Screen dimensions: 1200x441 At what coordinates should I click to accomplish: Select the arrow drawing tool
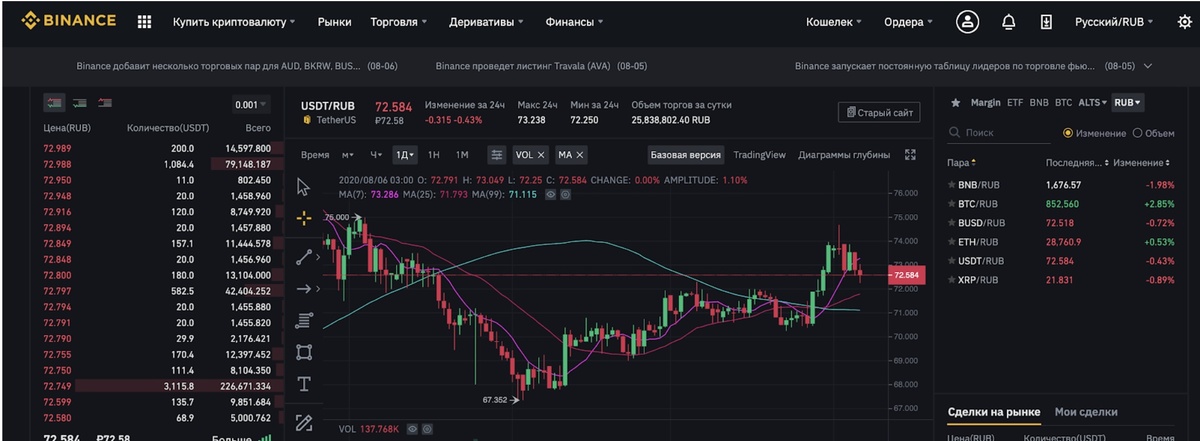click(304, 289)
